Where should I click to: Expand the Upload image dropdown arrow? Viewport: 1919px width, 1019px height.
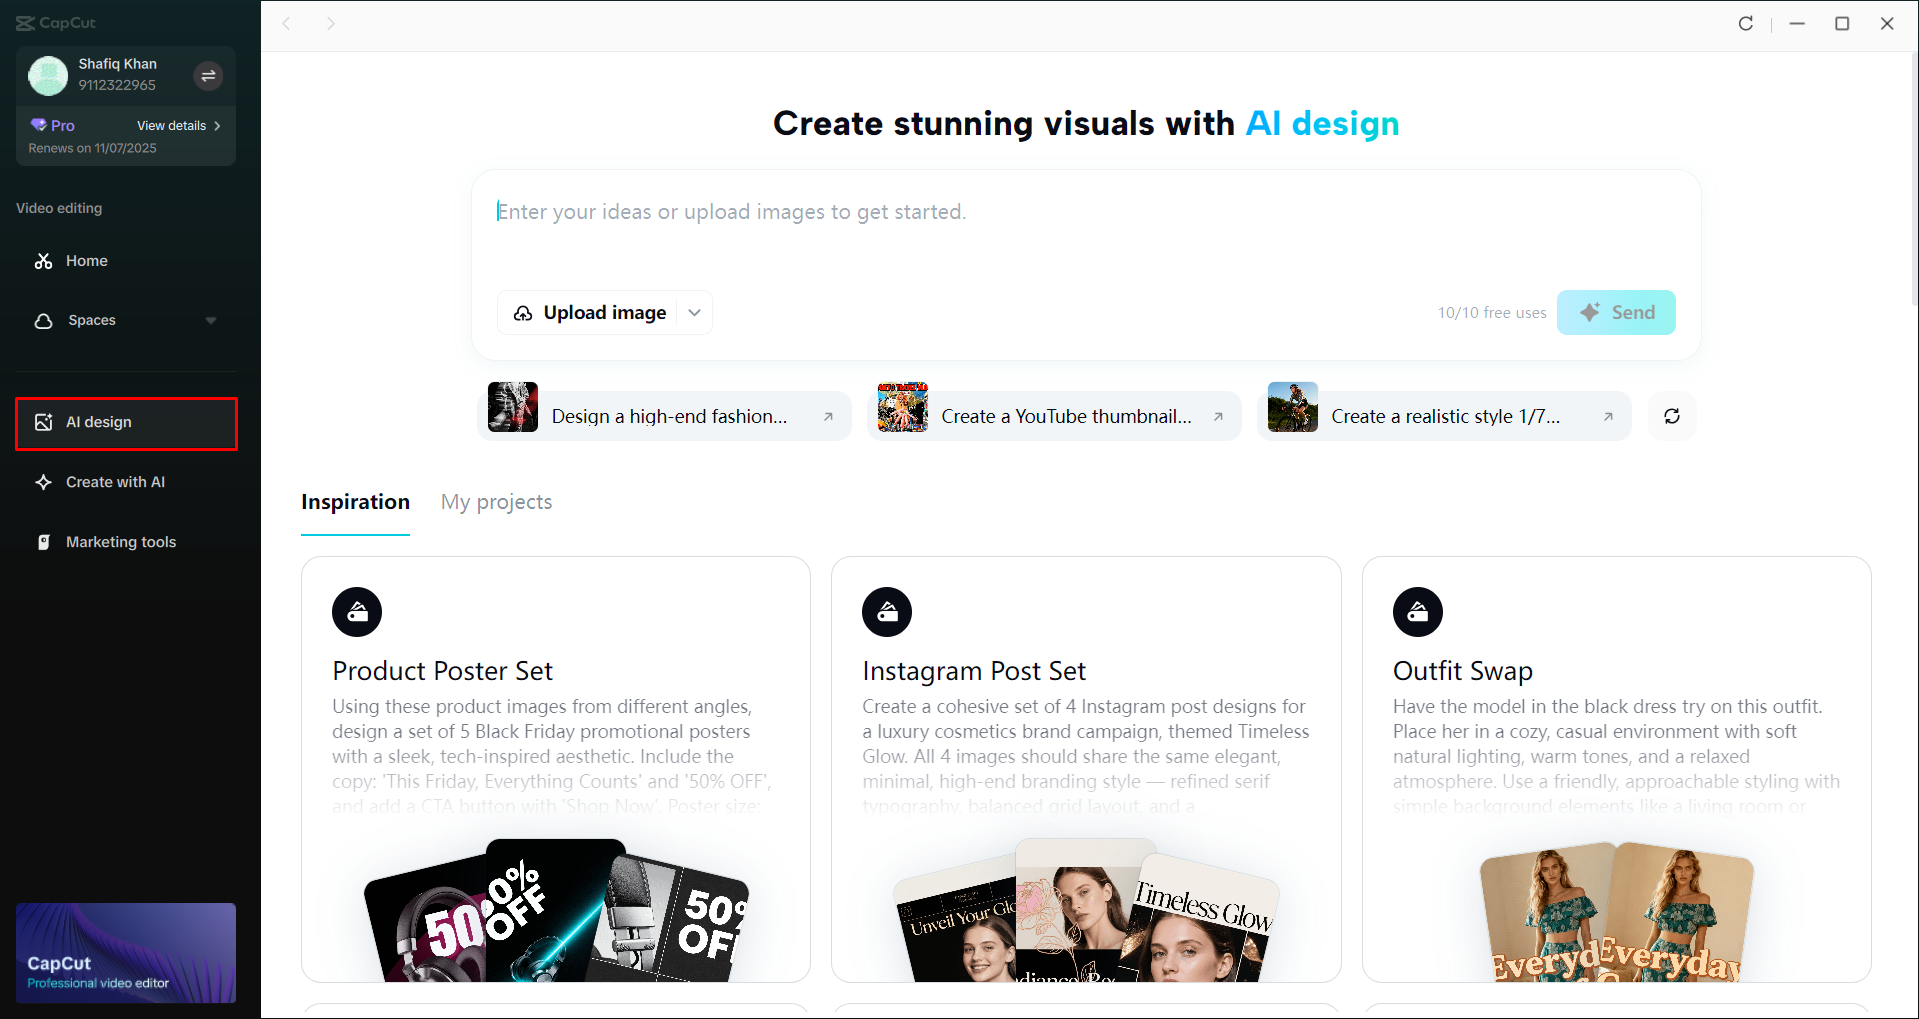(x=694, y=312)
